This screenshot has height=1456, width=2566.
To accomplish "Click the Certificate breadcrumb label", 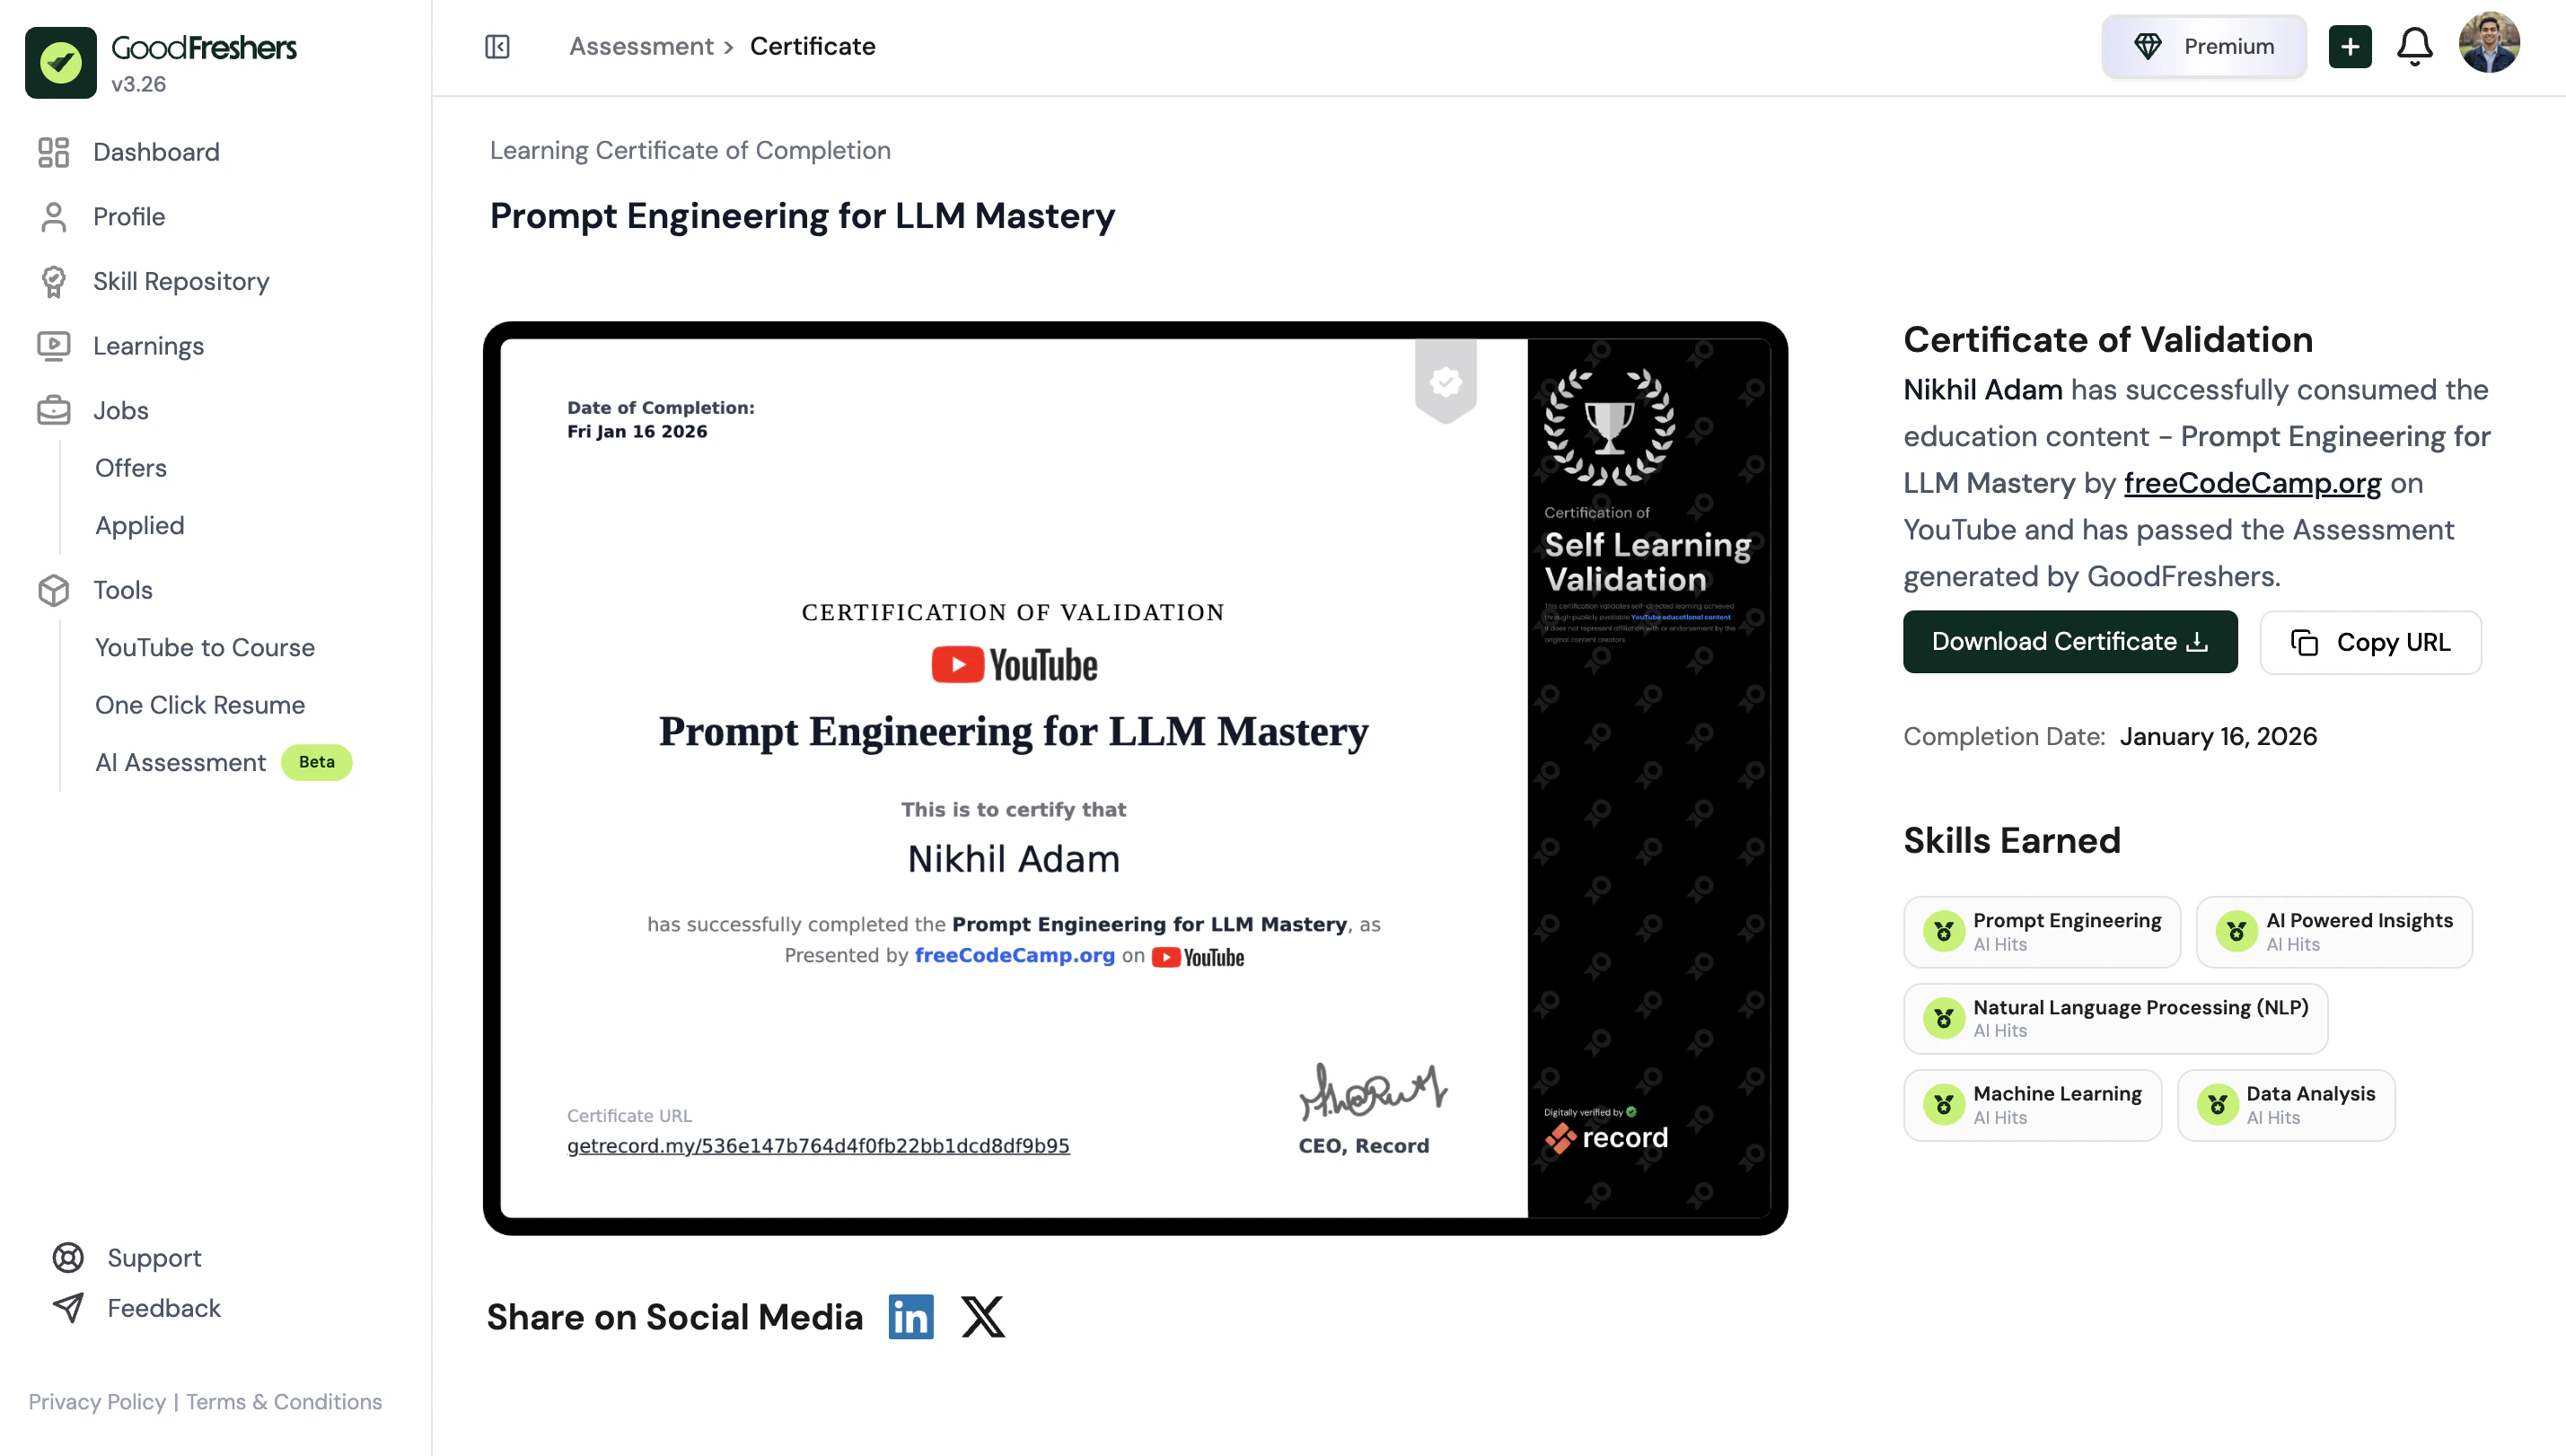I will [x=813, y=47].
